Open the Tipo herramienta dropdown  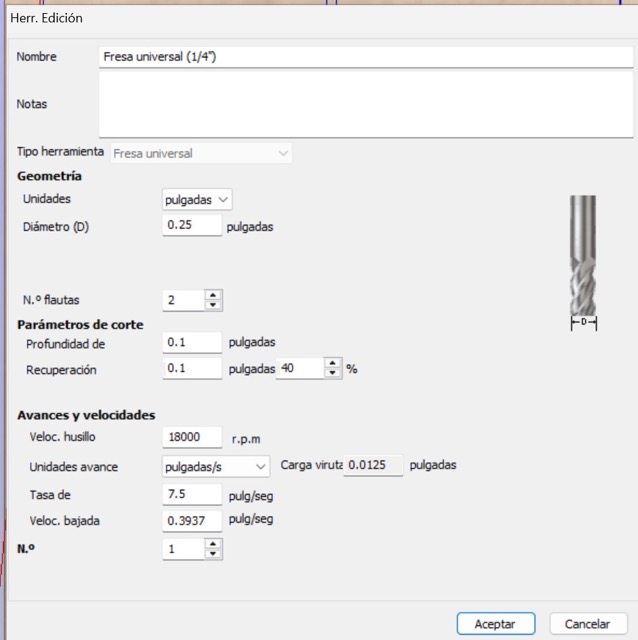click(201, 153)
